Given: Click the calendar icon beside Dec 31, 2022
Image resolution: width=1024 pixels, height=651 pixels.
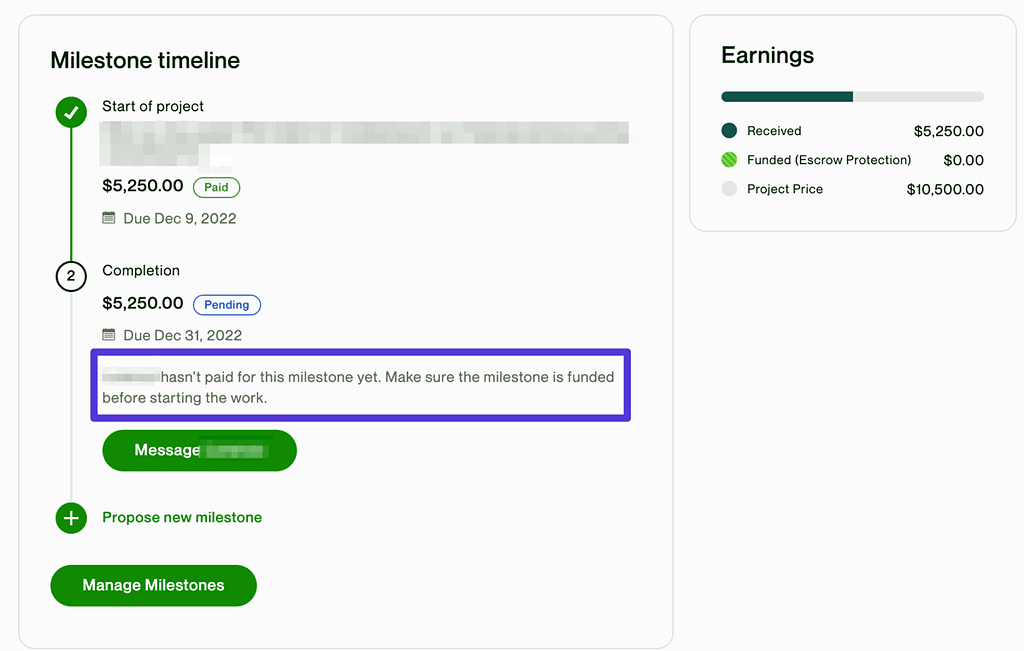Looking at the screenshot, I should pyautogui.click(x=108, y=334).
